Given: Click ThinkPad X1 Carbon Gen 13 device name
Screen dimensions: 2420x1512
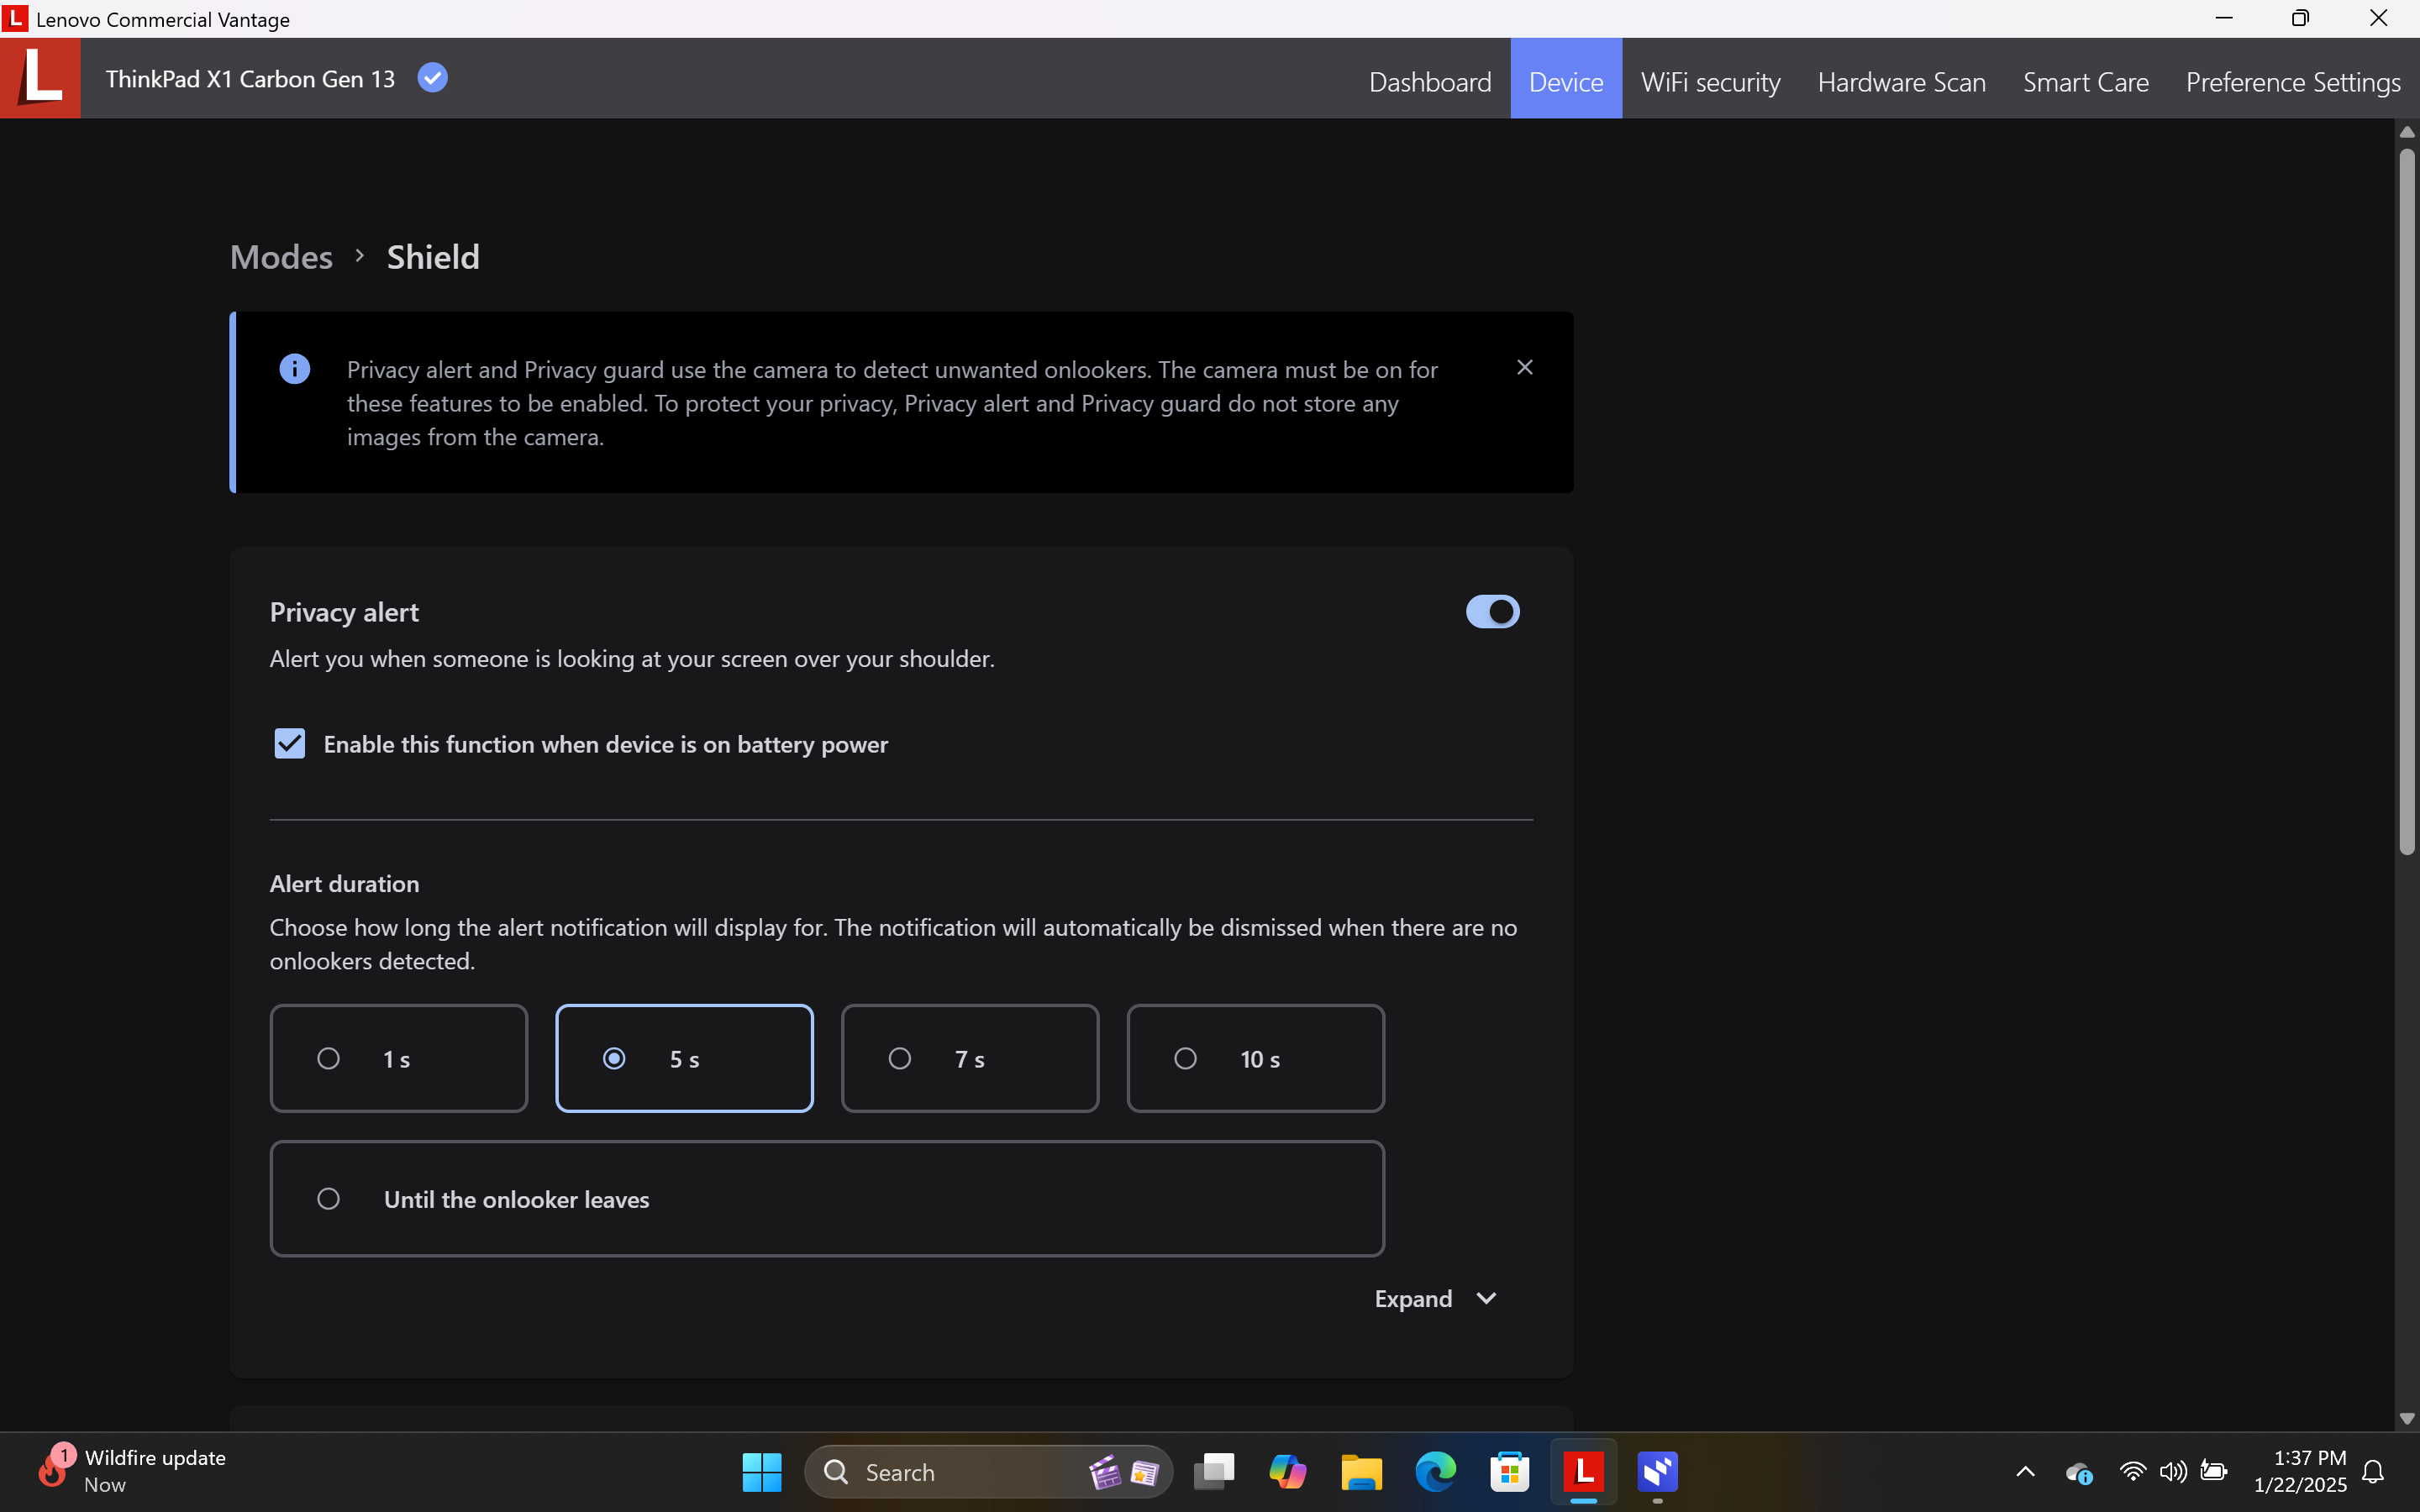Looking at the screenshot, I should click(250, 79).
